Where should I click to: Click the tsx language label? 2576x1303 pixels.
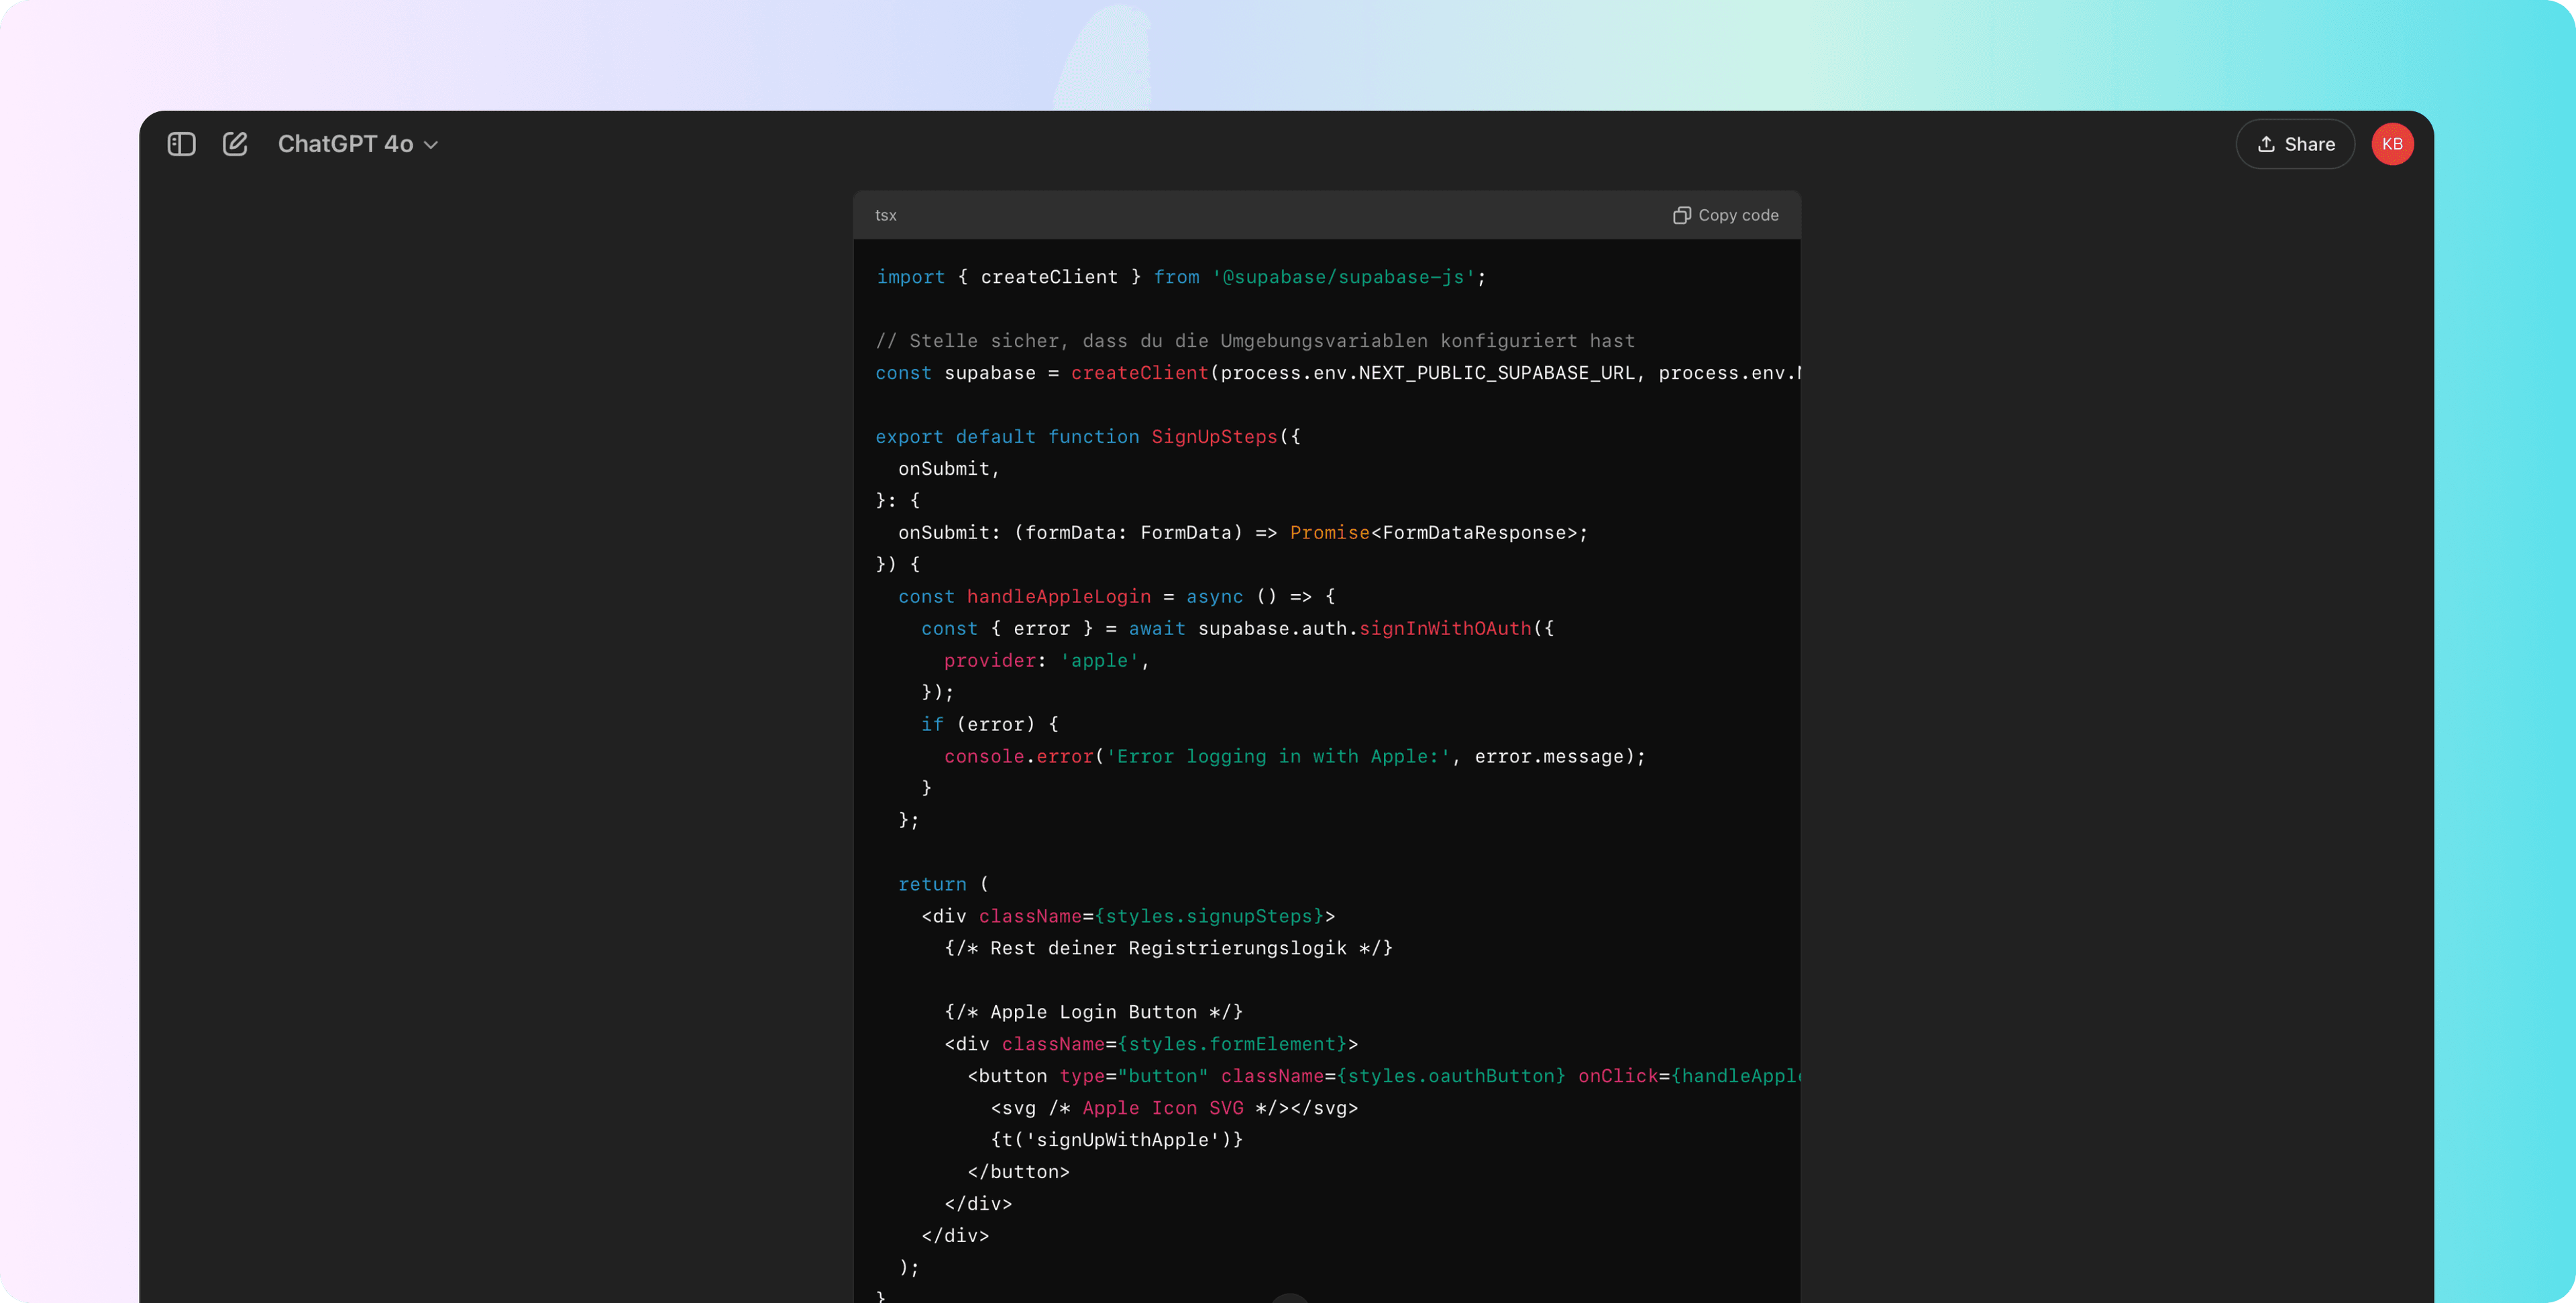click(885, 215)
